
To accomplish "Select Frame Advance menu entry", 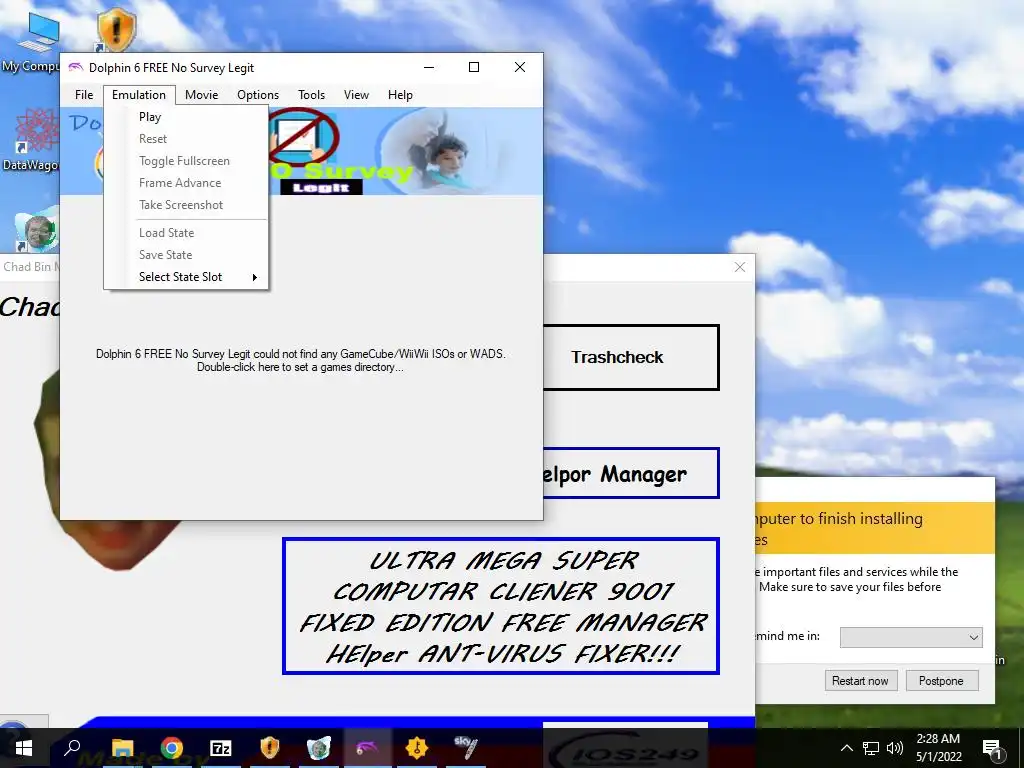I will 186,183.
